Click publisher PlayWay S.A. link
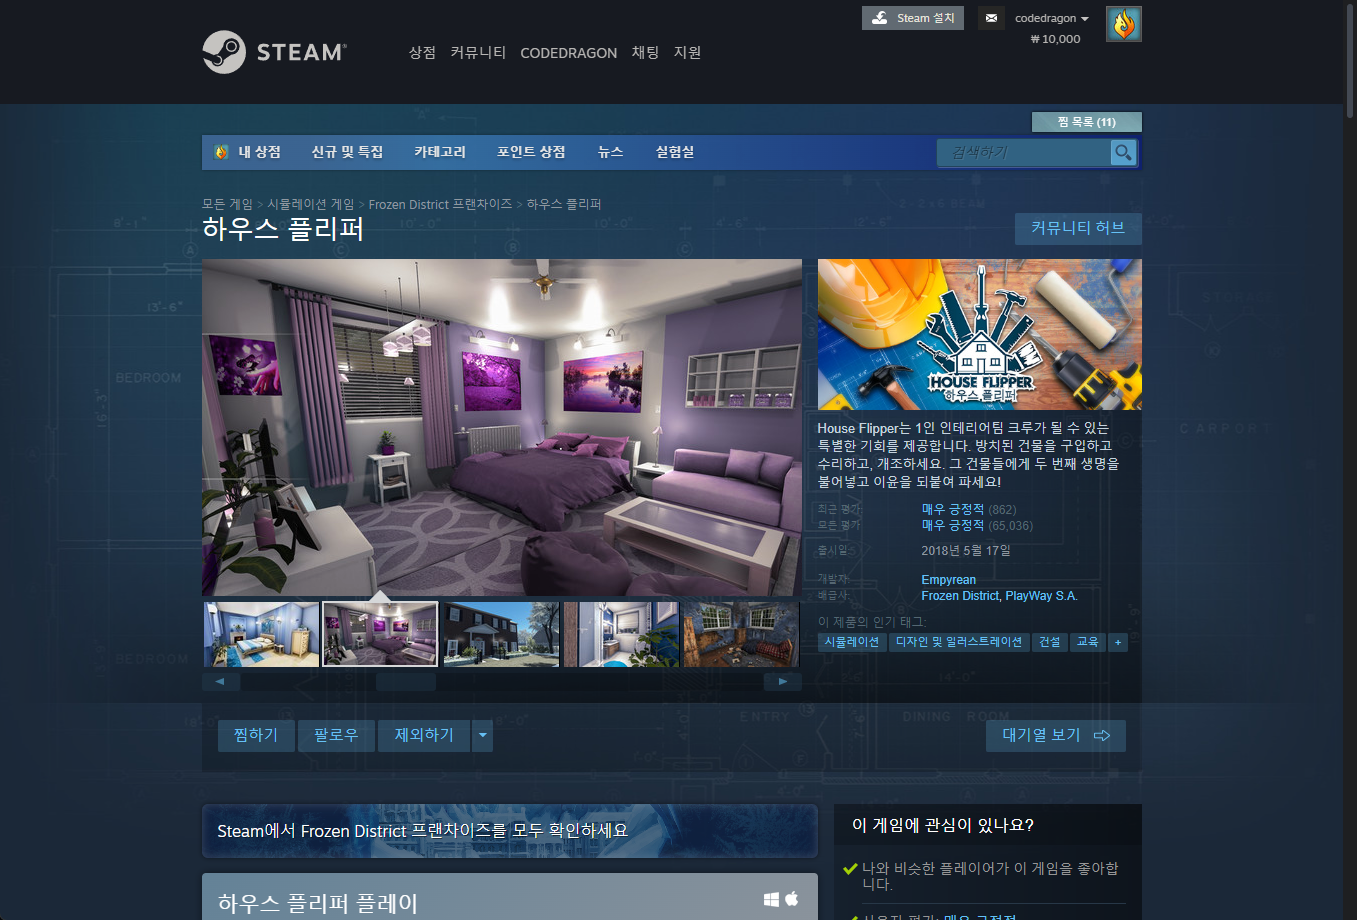1357x920 pixels. click(x=1041, y=596)
